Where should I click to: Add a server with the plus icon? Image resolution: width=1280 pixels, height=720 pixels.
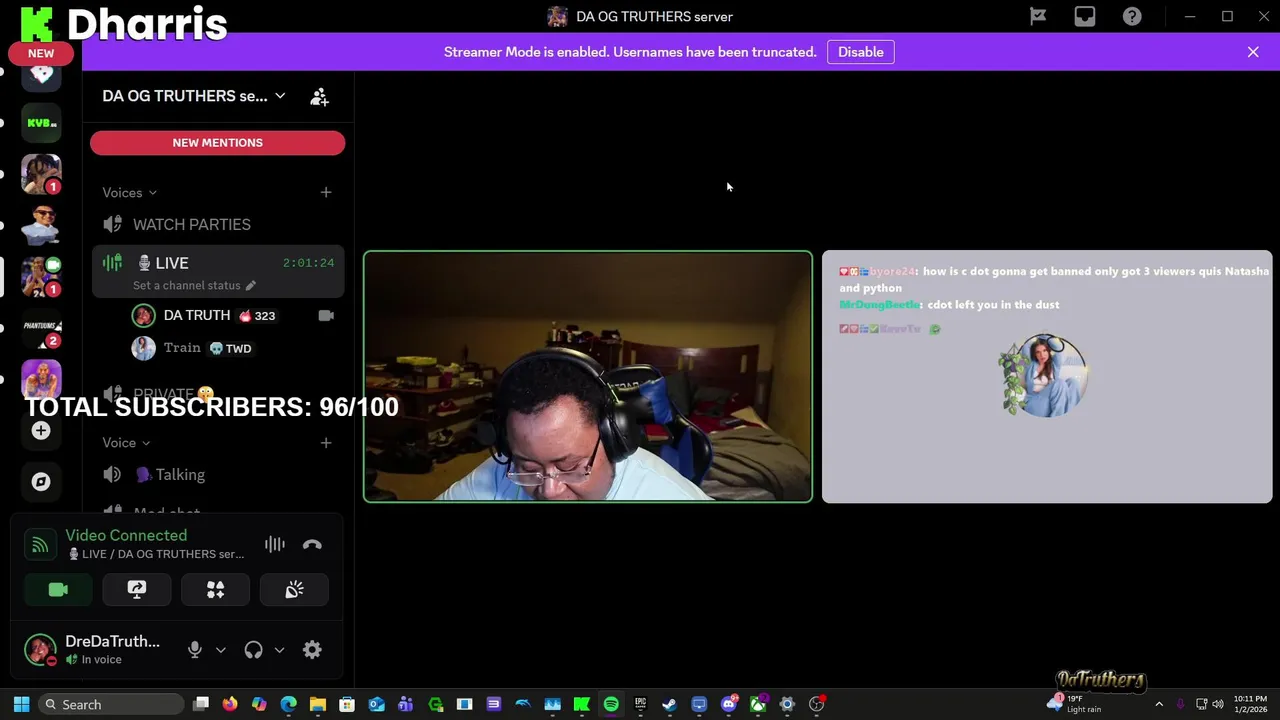coord(41,430)
